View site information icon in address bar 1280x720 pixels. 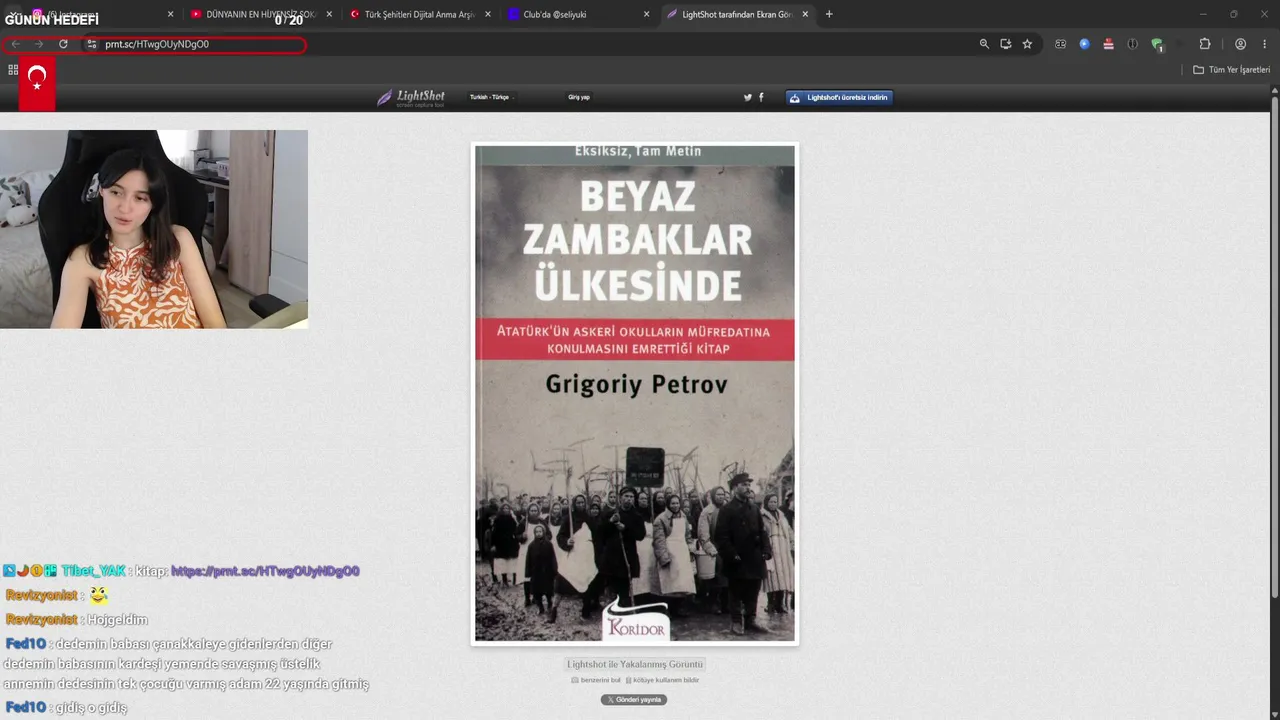pyautogui.click(x=91, y=44)
